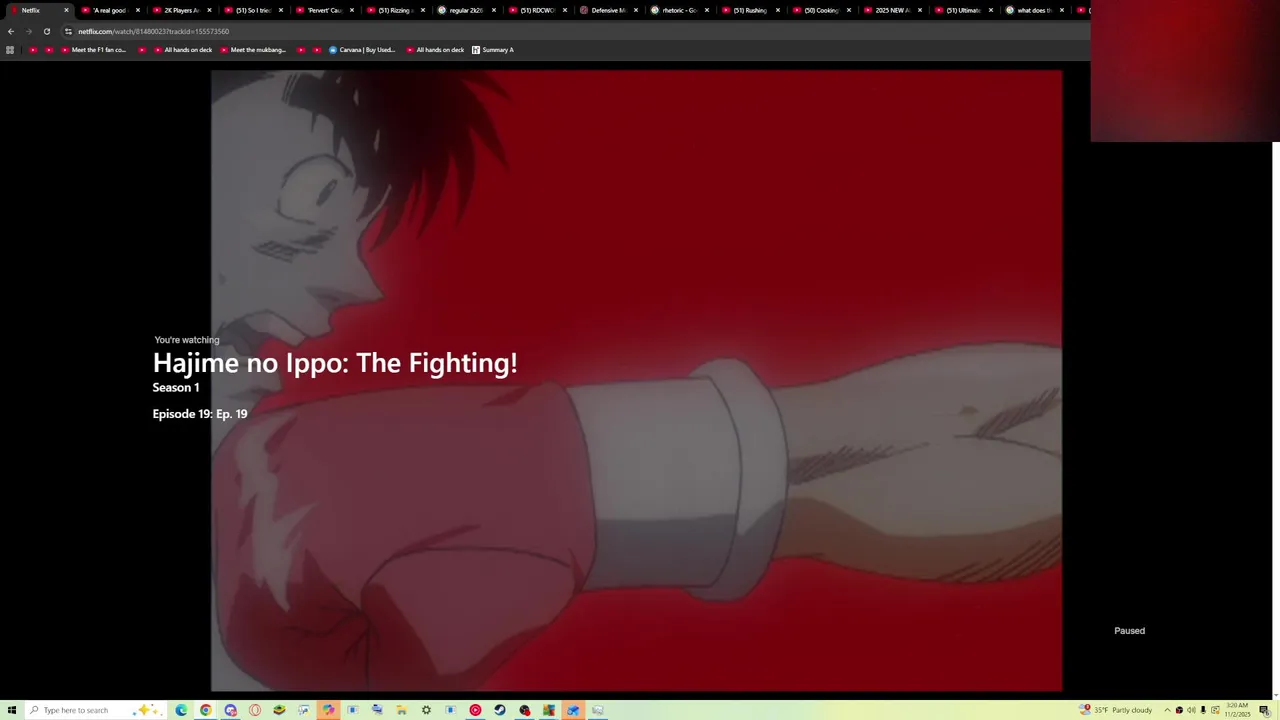Close the '(50) Cooking' tab
The height and width of the screenshot is (720, 1280).
[x=848, y=10]
